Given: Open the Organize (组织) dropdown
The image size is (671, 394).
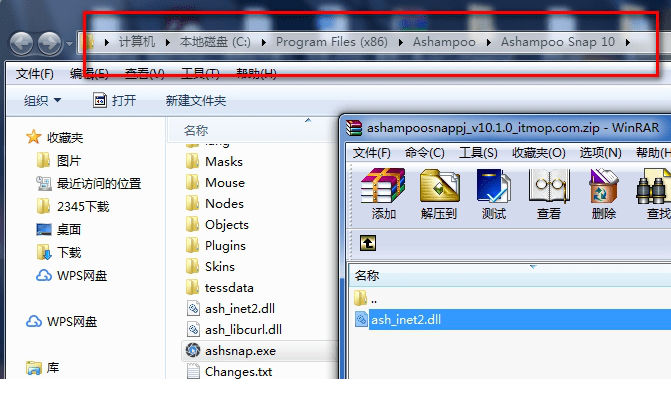Looking at the screenshot, I should 42,101.
